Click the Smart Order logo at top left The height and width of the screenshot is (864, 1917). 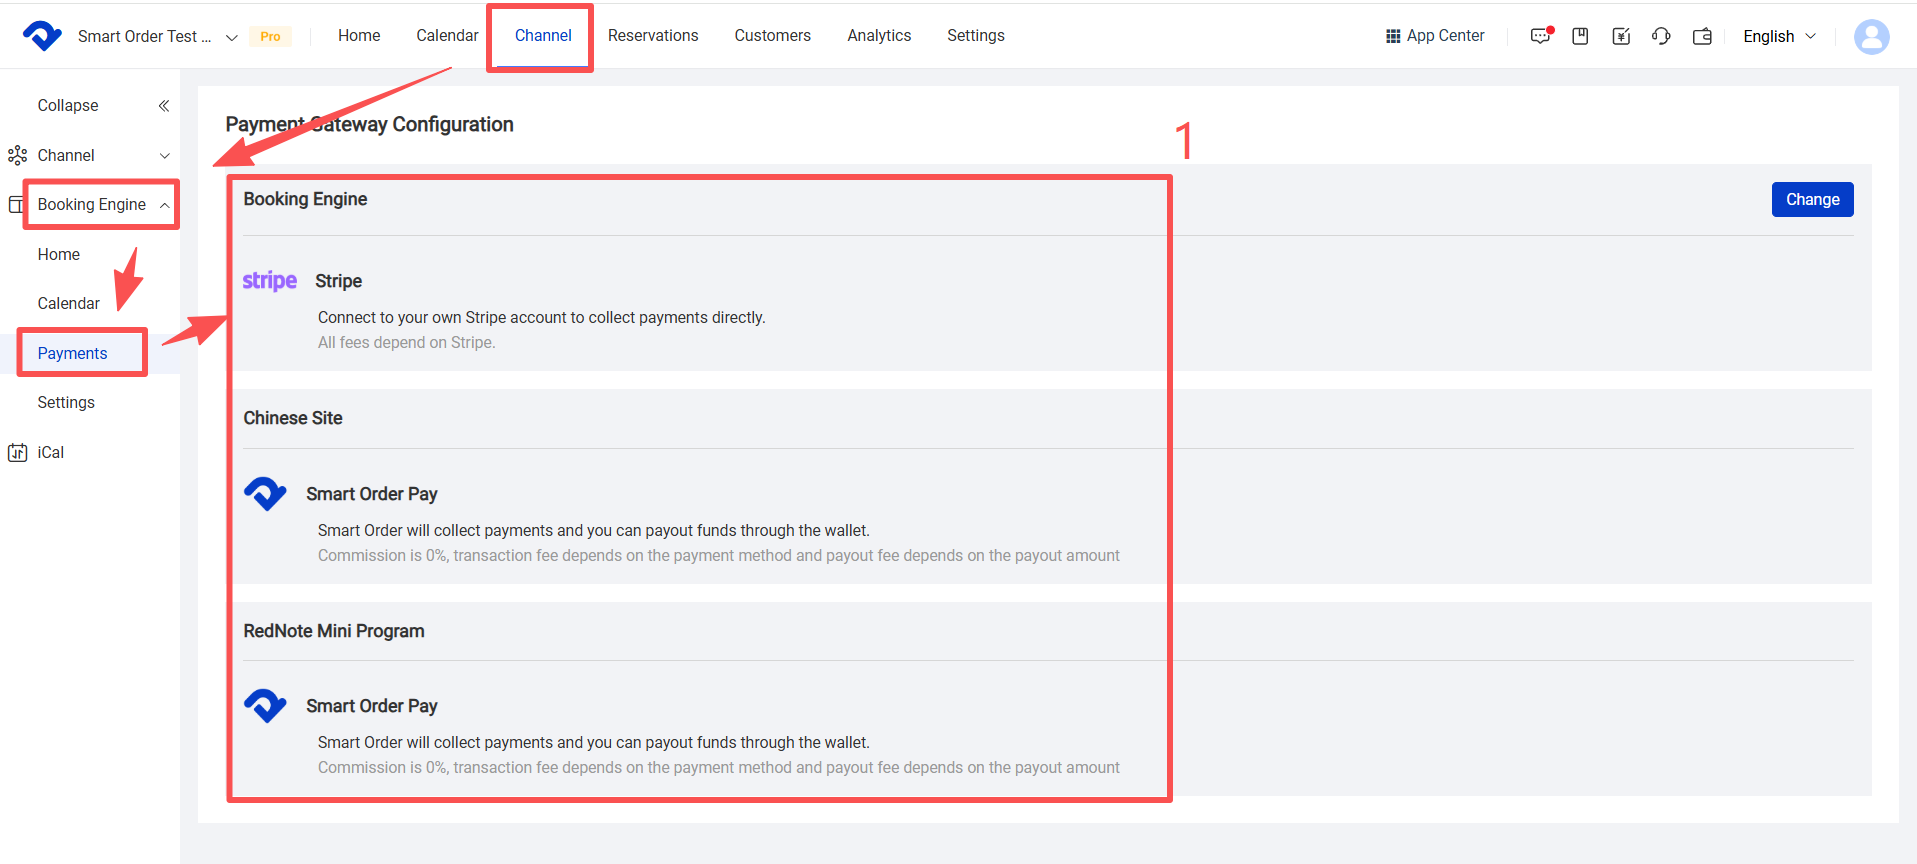42,36
